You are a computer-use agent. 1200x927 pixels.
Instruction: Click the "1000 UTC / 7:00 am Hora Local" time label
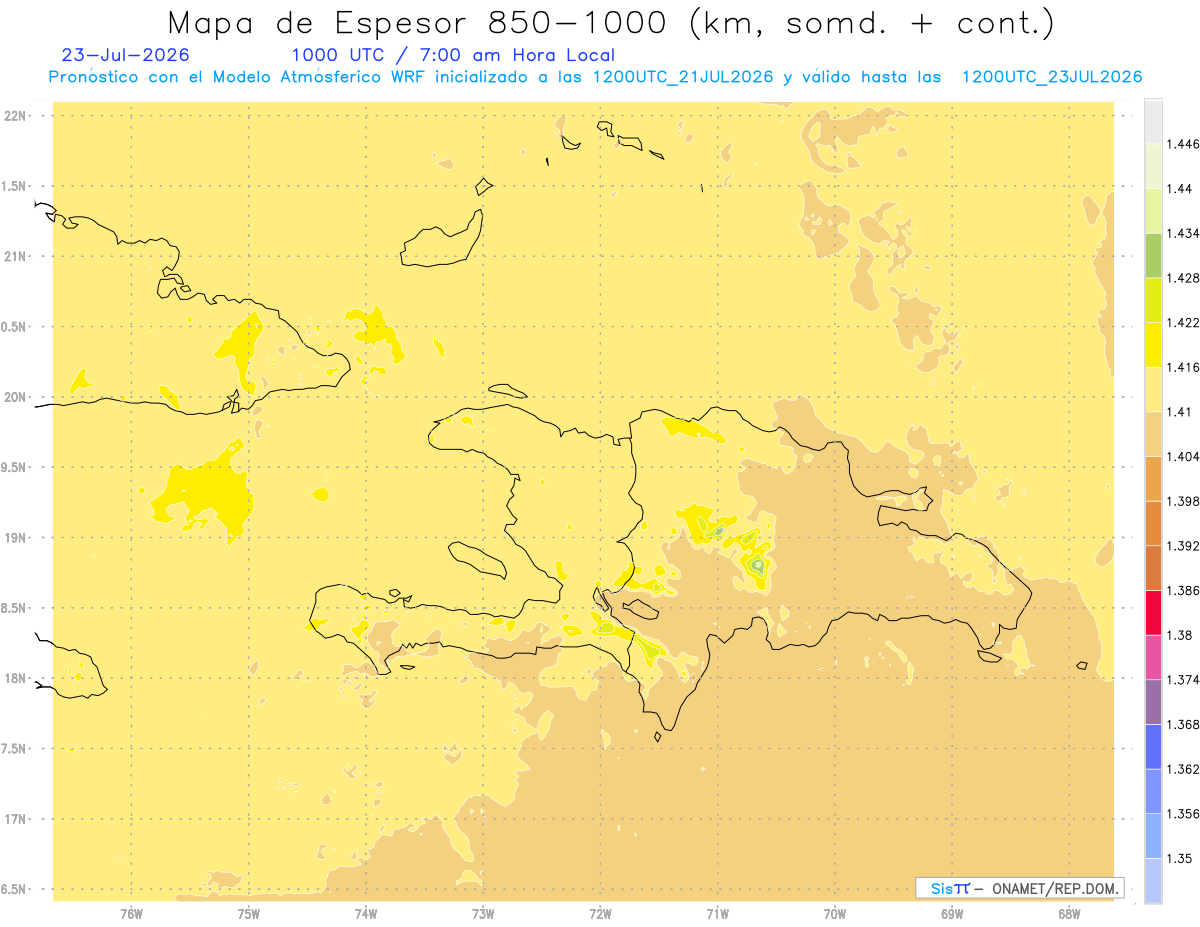tap(453, 55)
